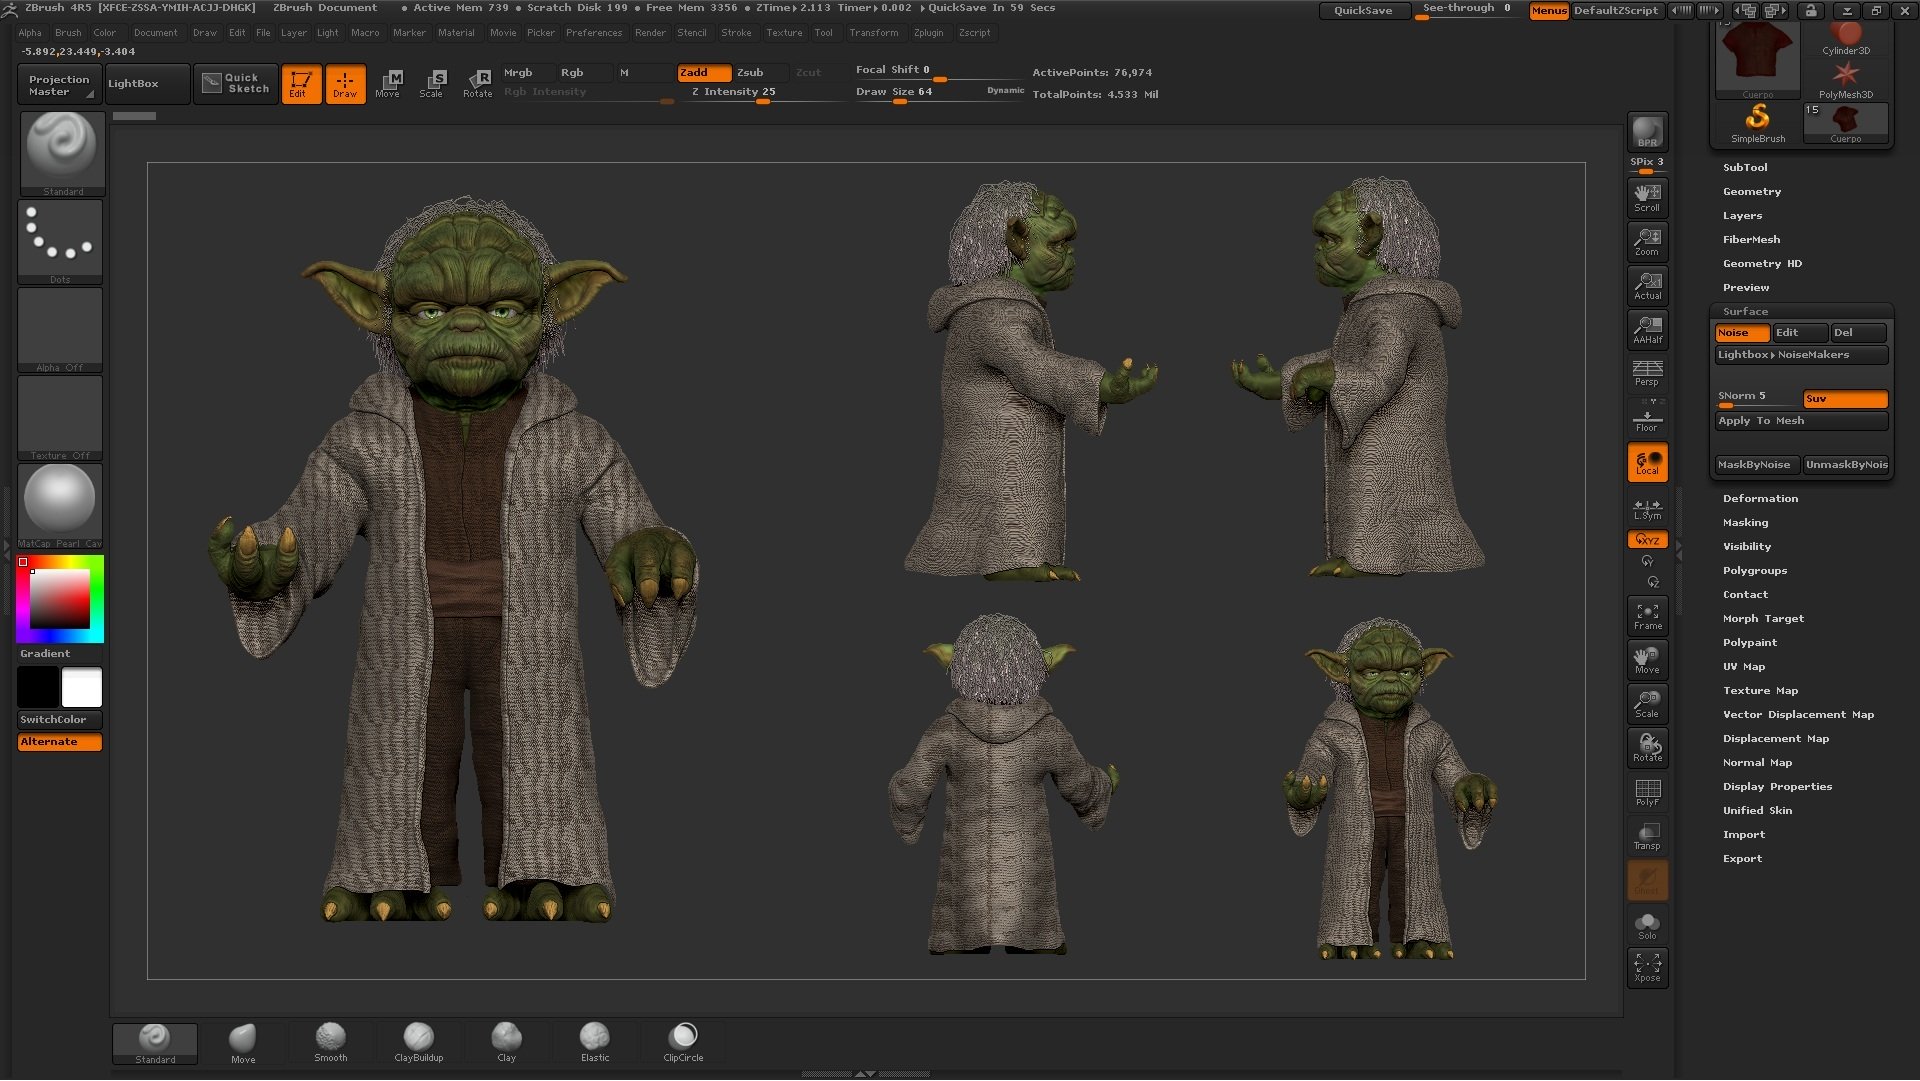Activate the Rotate mode icon in top toolbar
Image resolution: width=1920 pixels, height=1081 pixels.
tap(477, 83)
